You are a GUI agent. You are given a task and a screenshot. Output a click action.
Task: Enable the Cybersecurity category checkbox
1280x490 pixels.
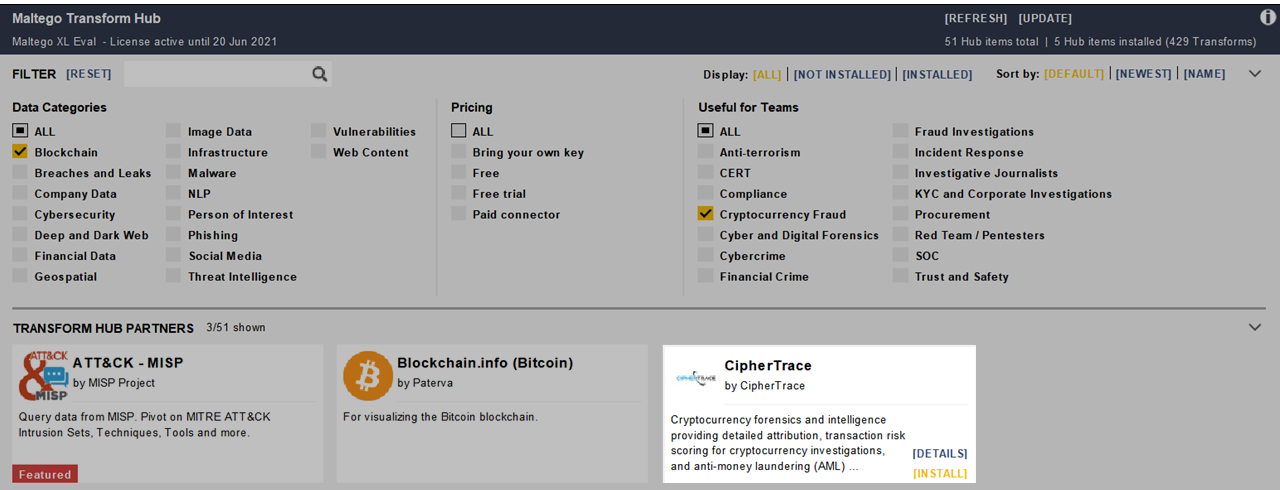(x=20, y=214)
